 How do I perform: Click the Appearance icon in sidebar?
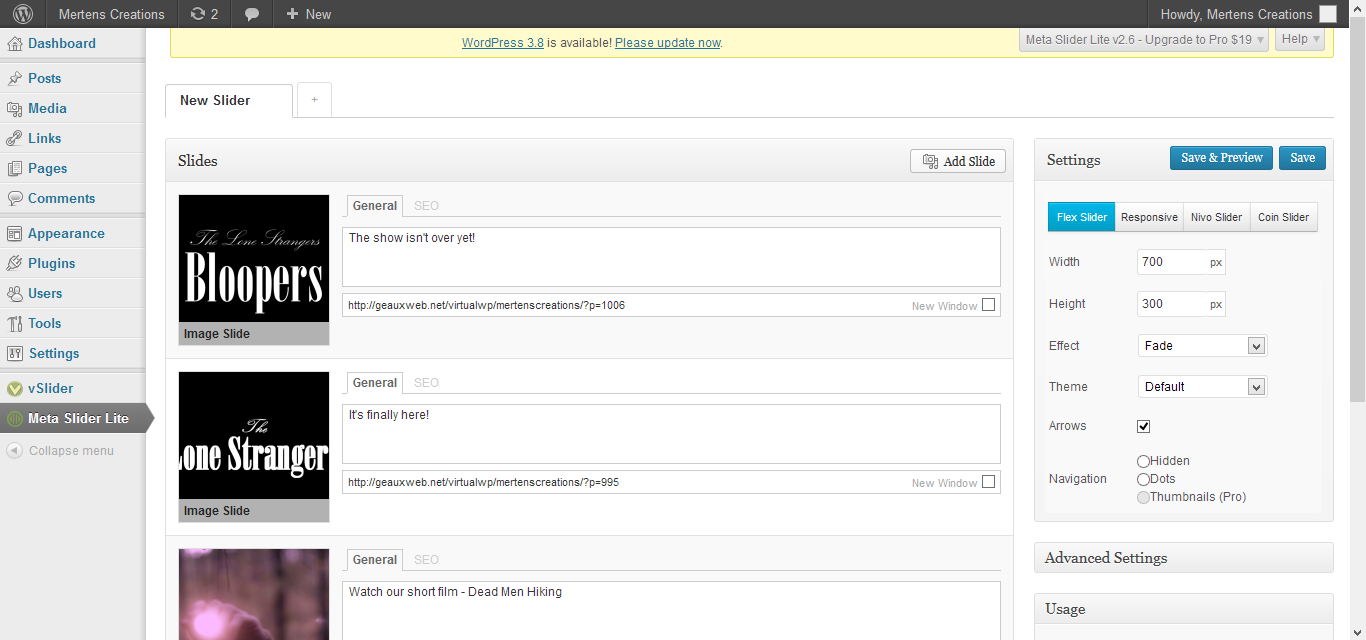[x=14, y=234]
